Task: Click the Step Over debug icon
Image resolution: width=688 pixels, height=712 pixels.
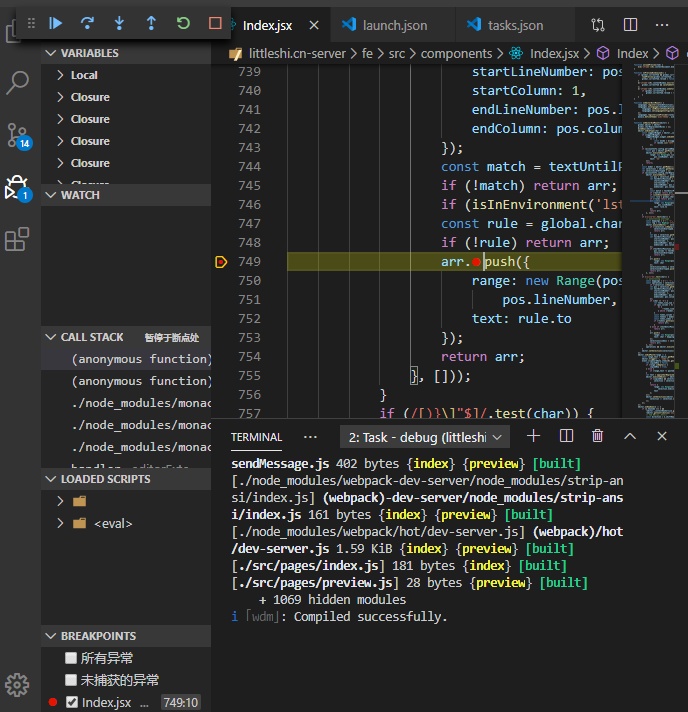Action: [x=87, y=23]
